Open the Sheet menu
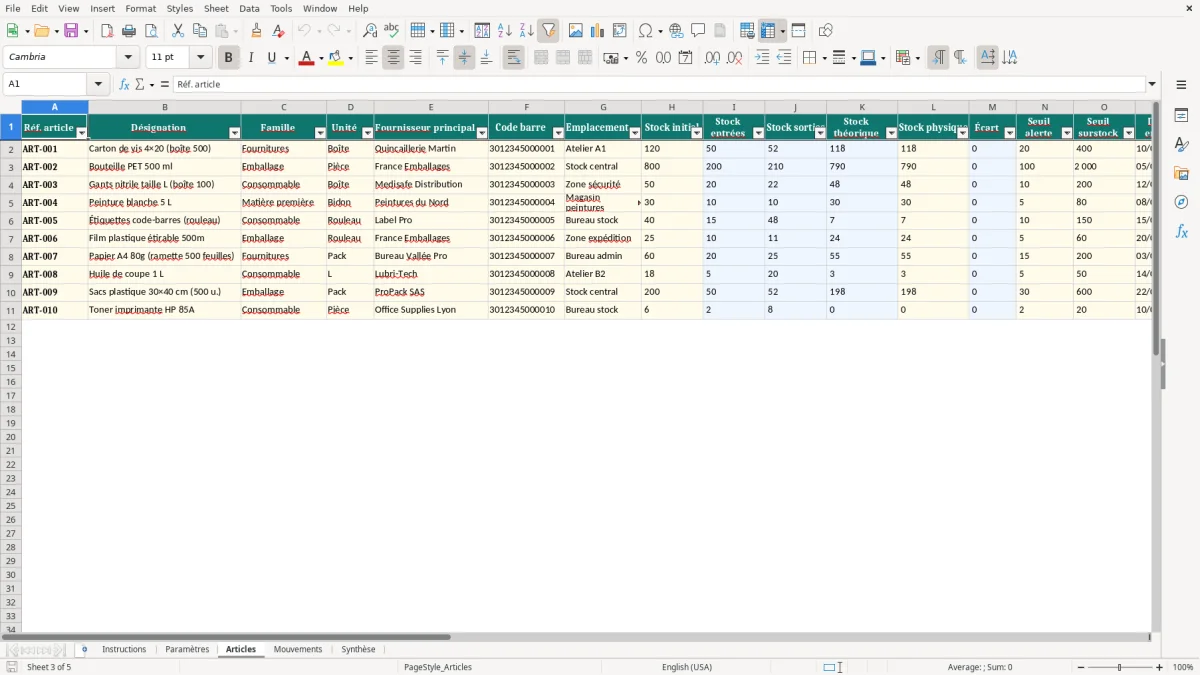 click(216, 8)
